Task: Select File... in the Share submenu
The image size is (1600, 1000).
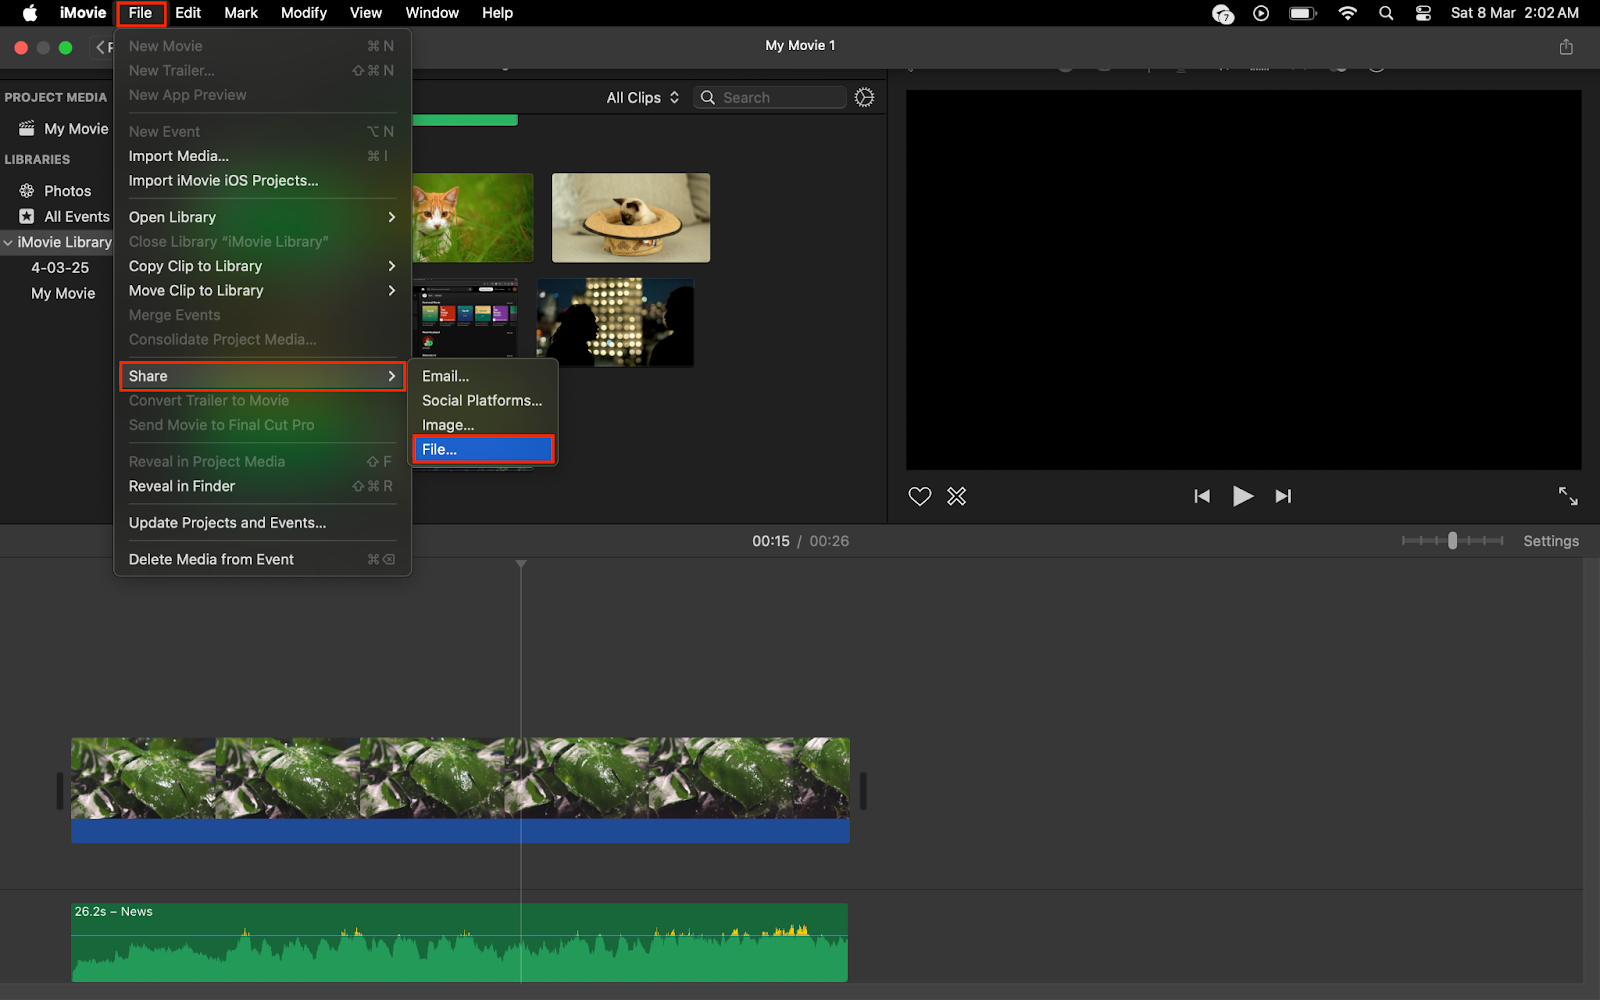Action: tap(482, 449)
